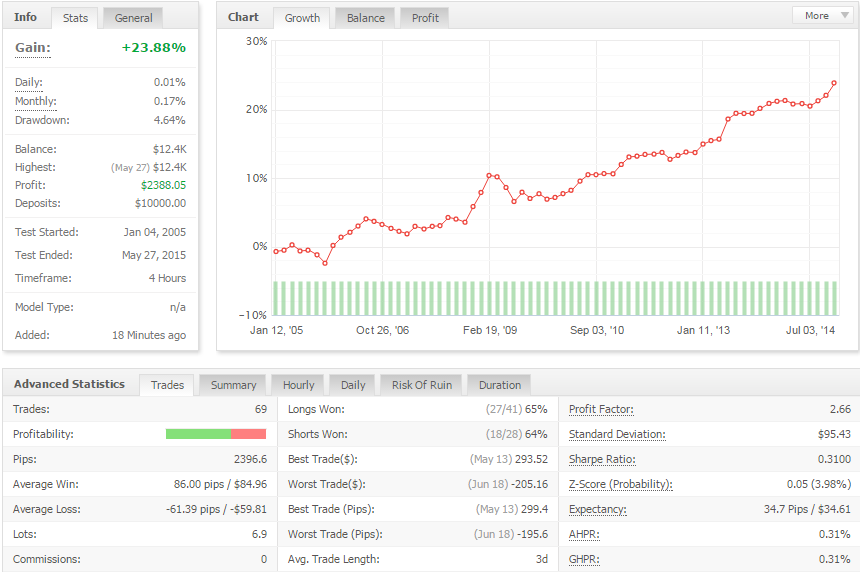Select the Growth chart tab
Viewport: 860px width, 572px height.
point(302,18)
